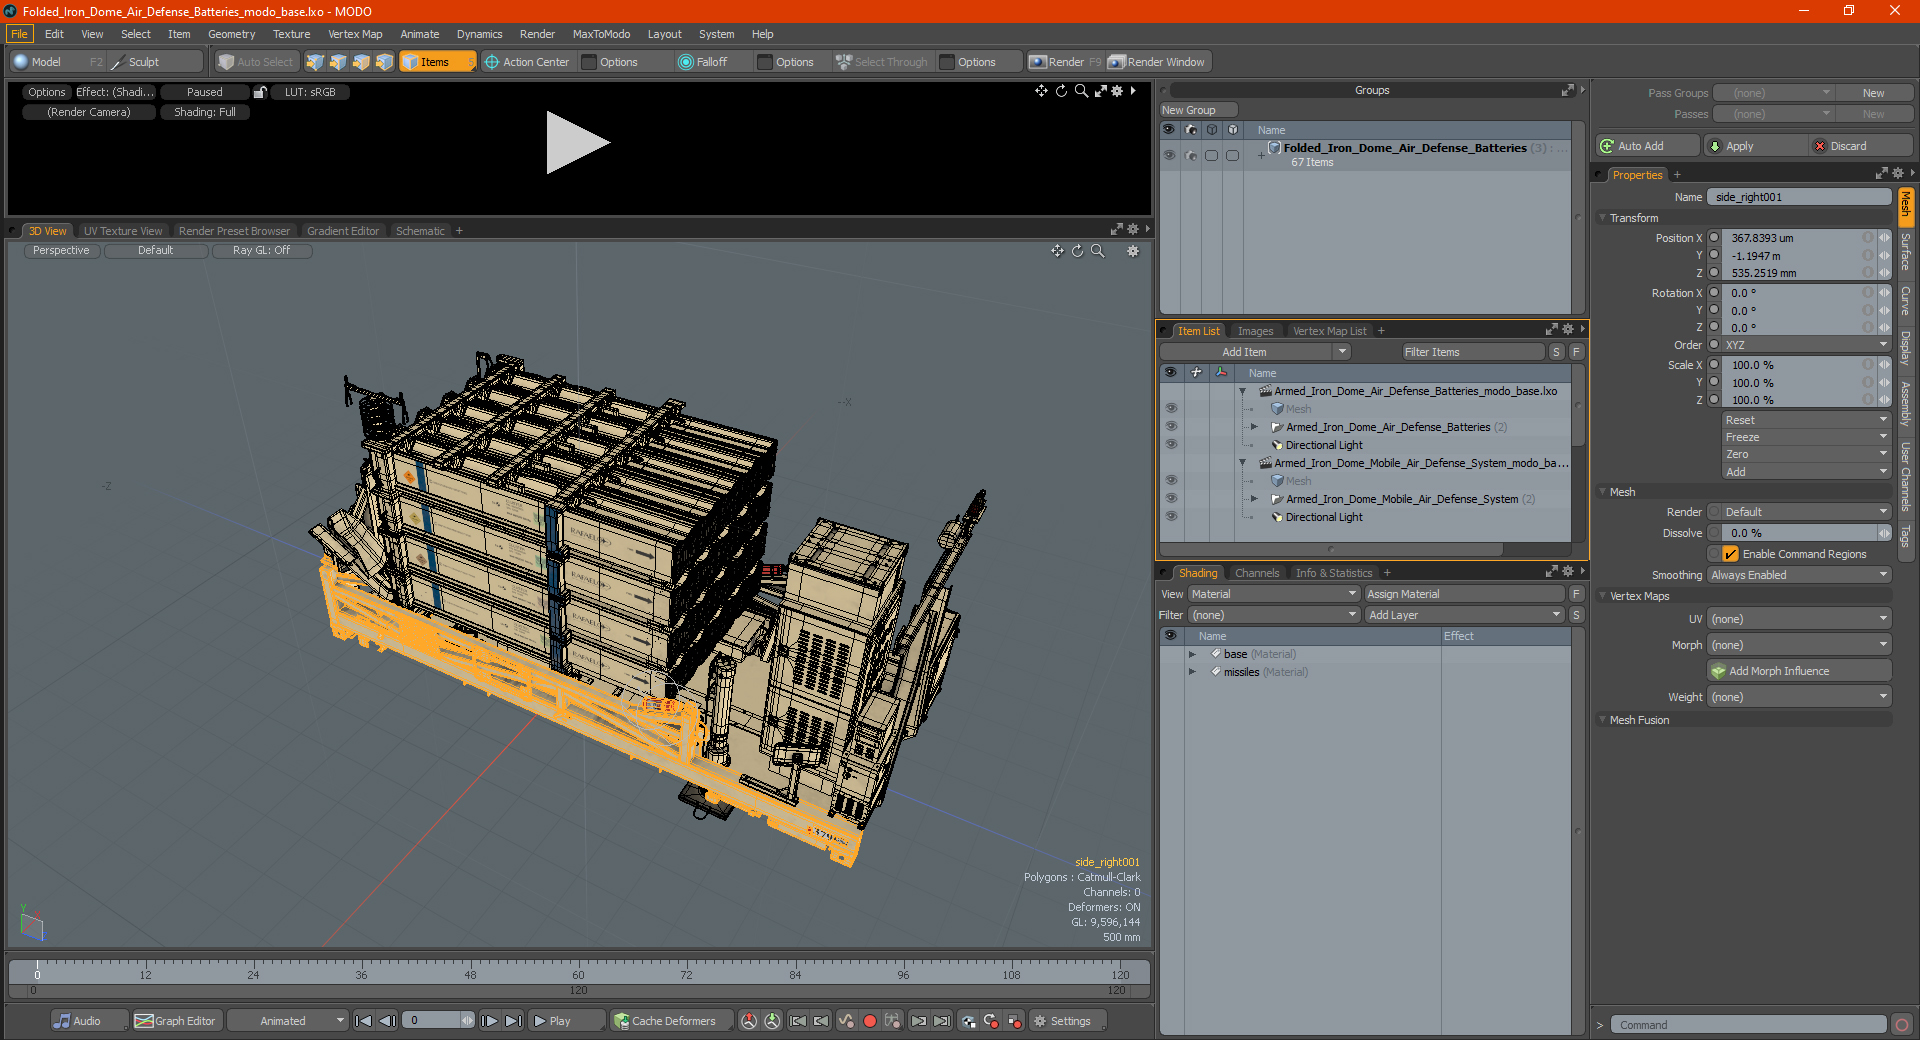1920x1040 pixels.
Task: Edit Name field side_right001
Action: pos(1799,197)
